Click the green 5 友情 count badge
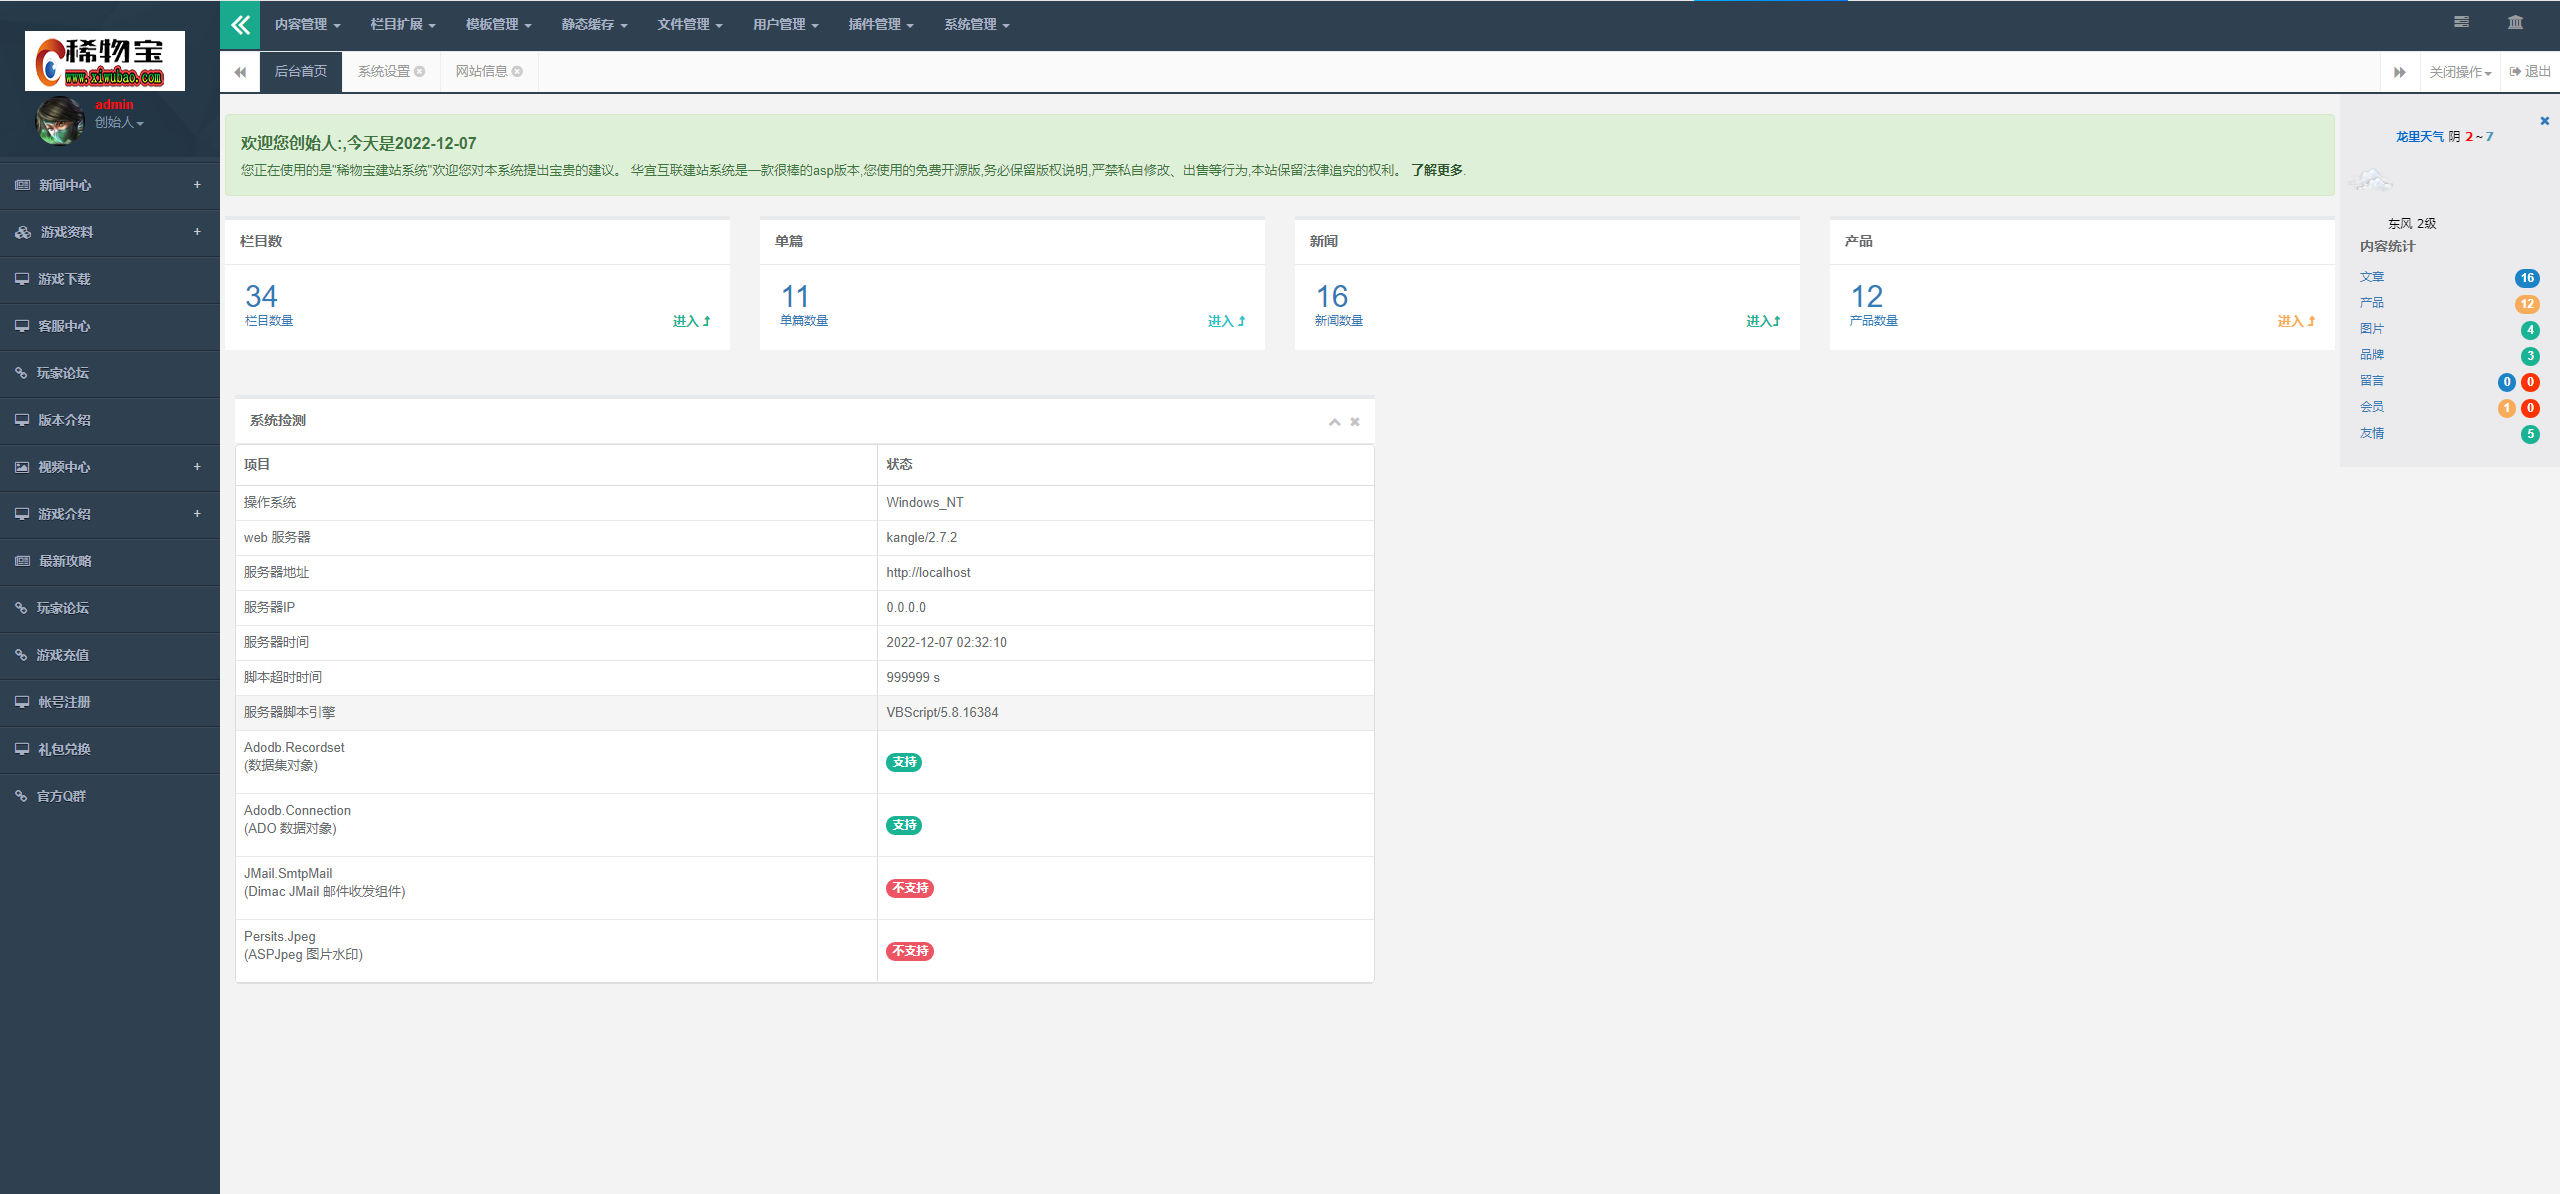Viewport: 2560px width, 1194px height. coord(2530,434)
